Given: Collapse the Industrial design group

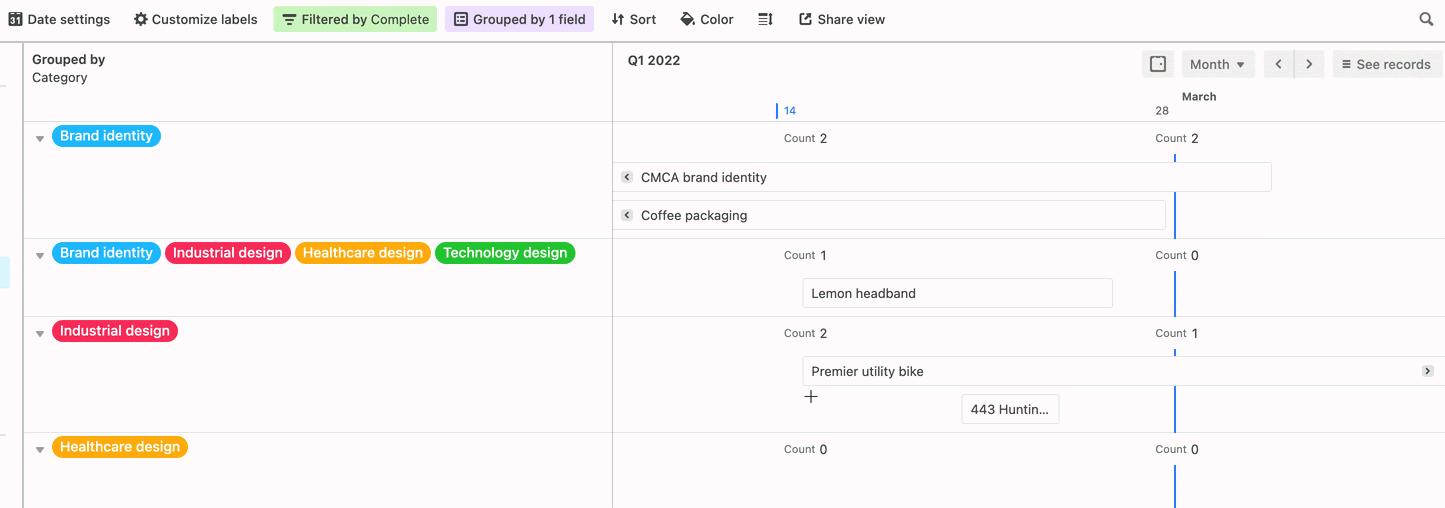Looking at the screenshot, I should pyautogui.click(x=40, y=334).
